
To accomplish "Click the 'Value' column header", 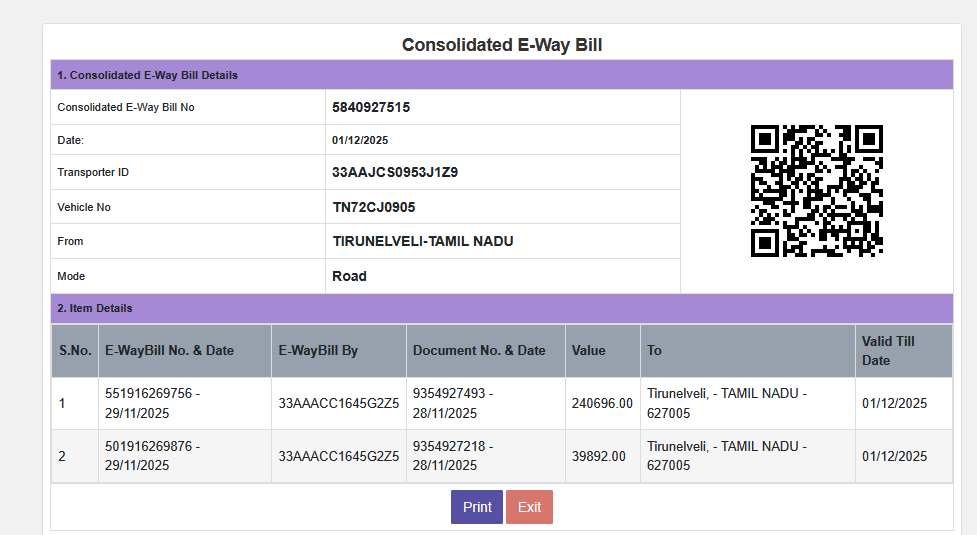I will coord(588,351).
